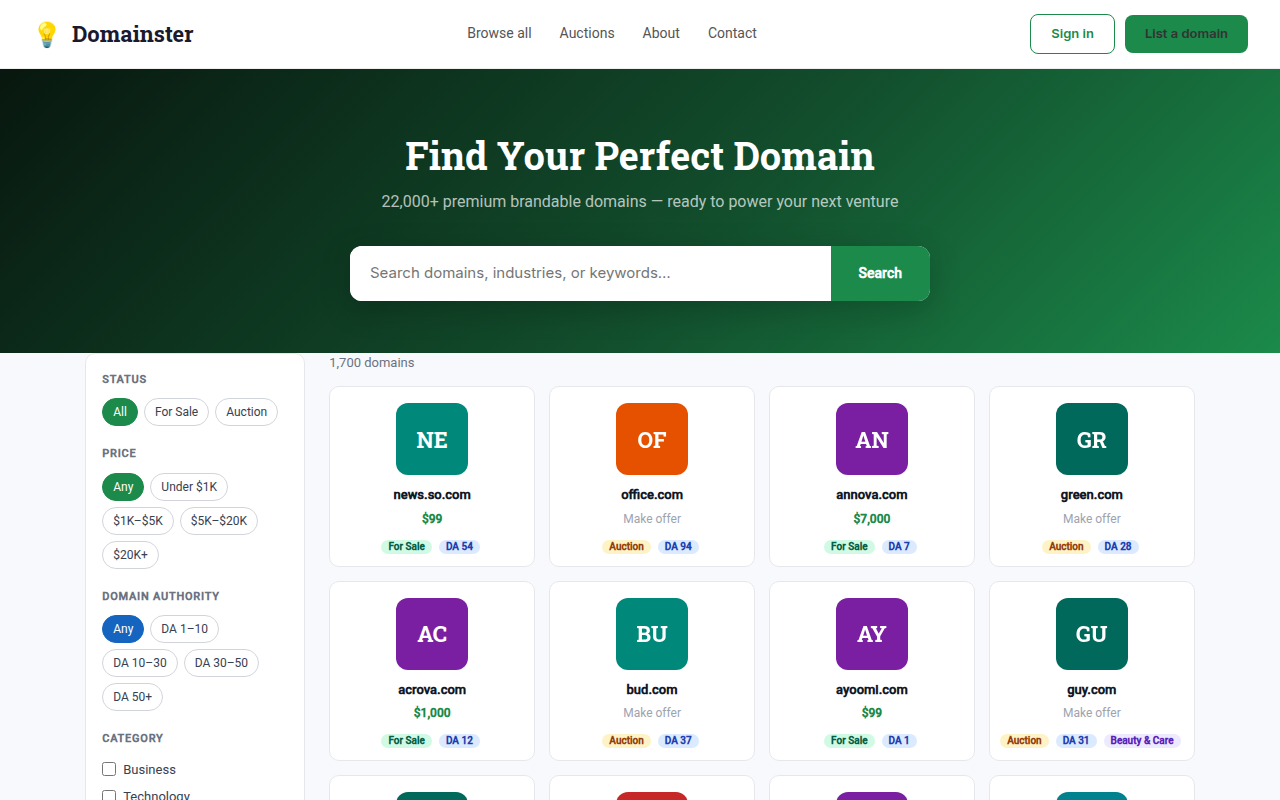Click the 1,700 domains count text
This screenshot has height=800, width=1280.
point(372,363)
